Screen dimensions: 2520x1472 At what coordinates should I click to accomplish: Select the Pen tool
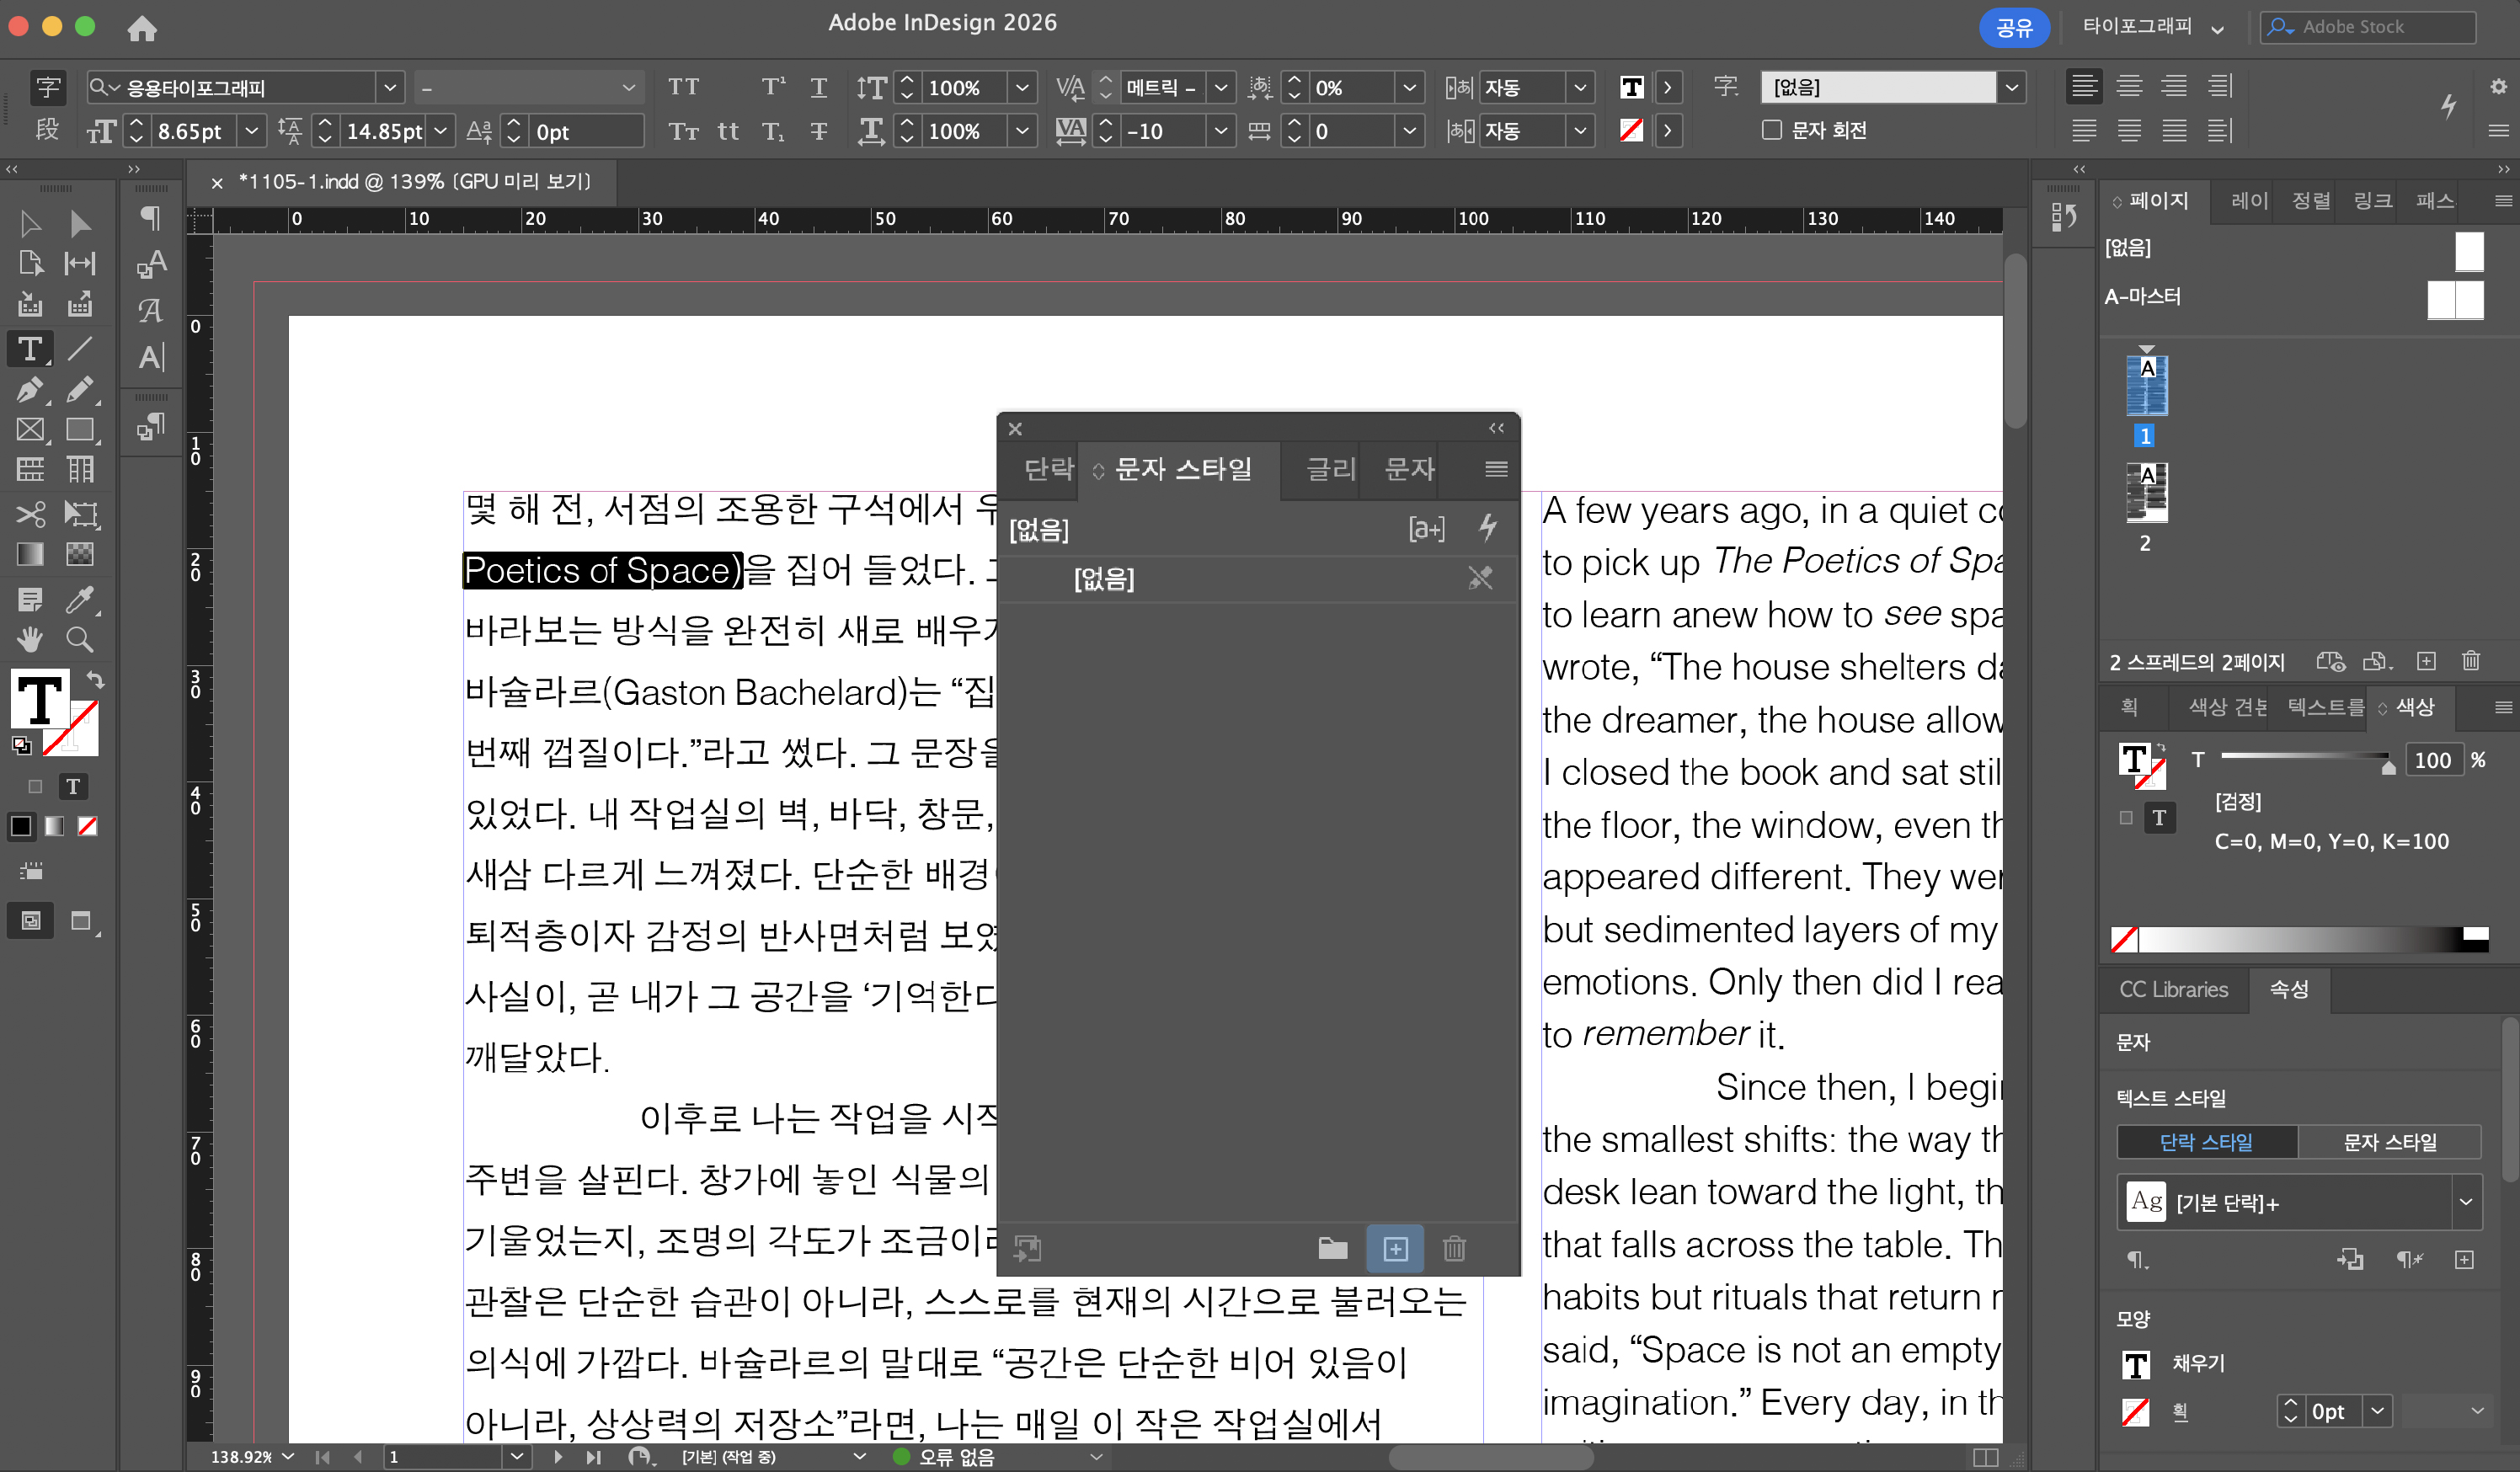30,390
